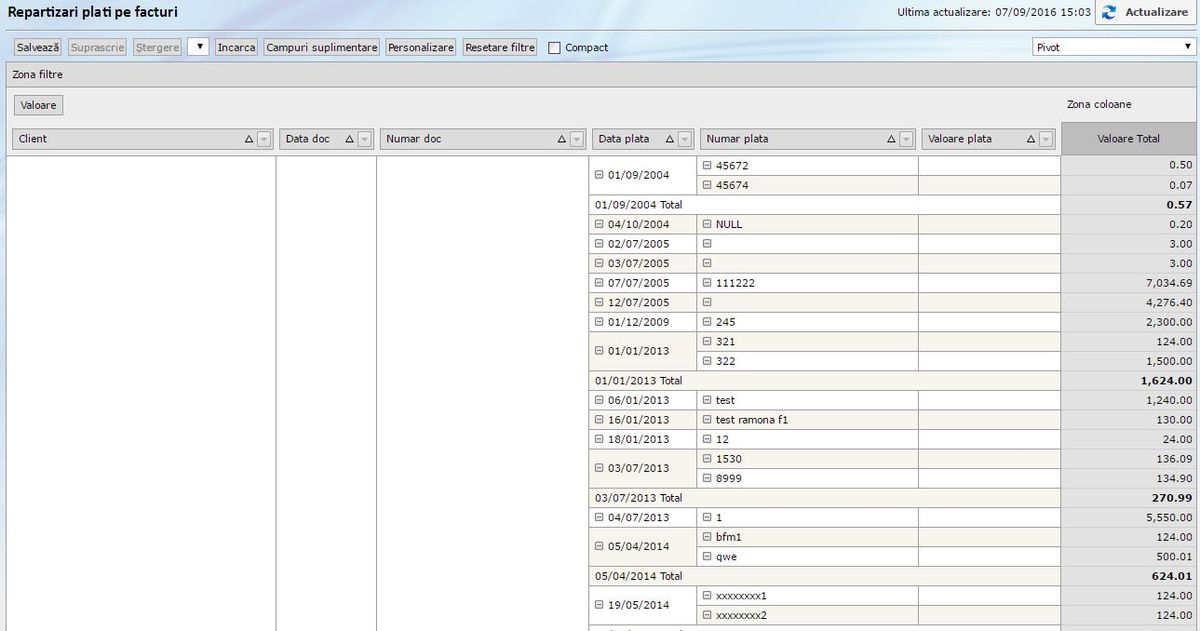Collapse the 01/09/2004 date row
Image resolution: width=1200 pixels, height=631 pixels.
(x=600, y=175)
